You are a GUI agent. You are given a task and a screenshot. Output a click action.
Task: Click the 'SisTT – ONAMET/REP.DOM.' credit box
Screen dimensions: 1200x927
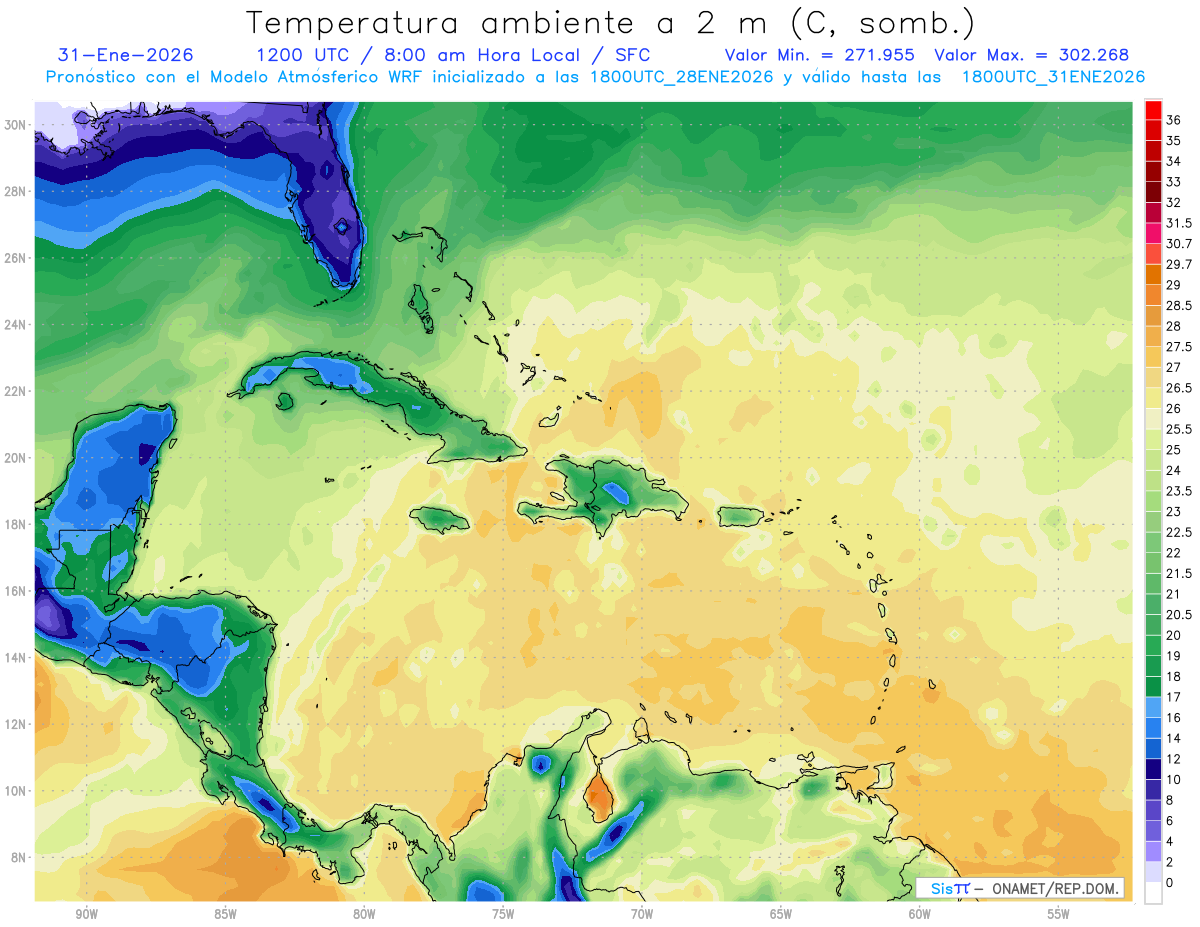coord(1020,888)
